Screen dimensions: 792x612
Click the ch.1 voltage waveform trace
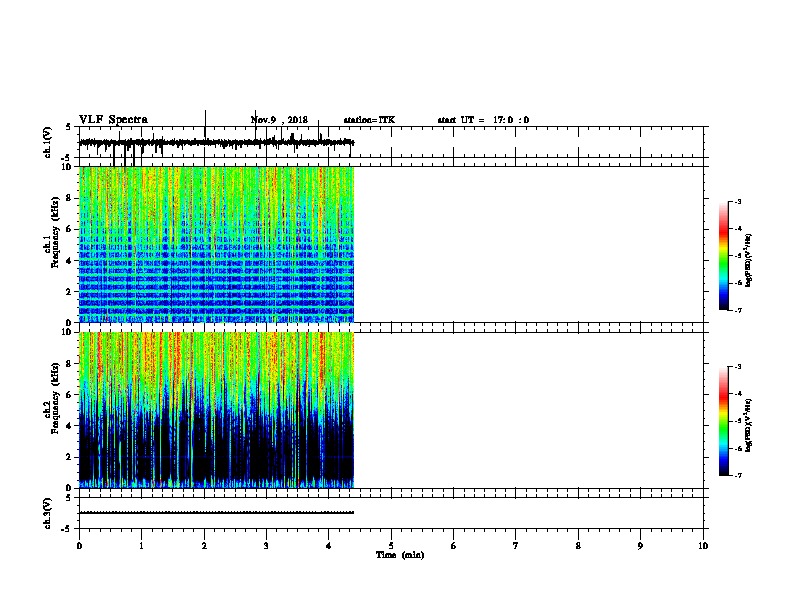click(217, 142)
